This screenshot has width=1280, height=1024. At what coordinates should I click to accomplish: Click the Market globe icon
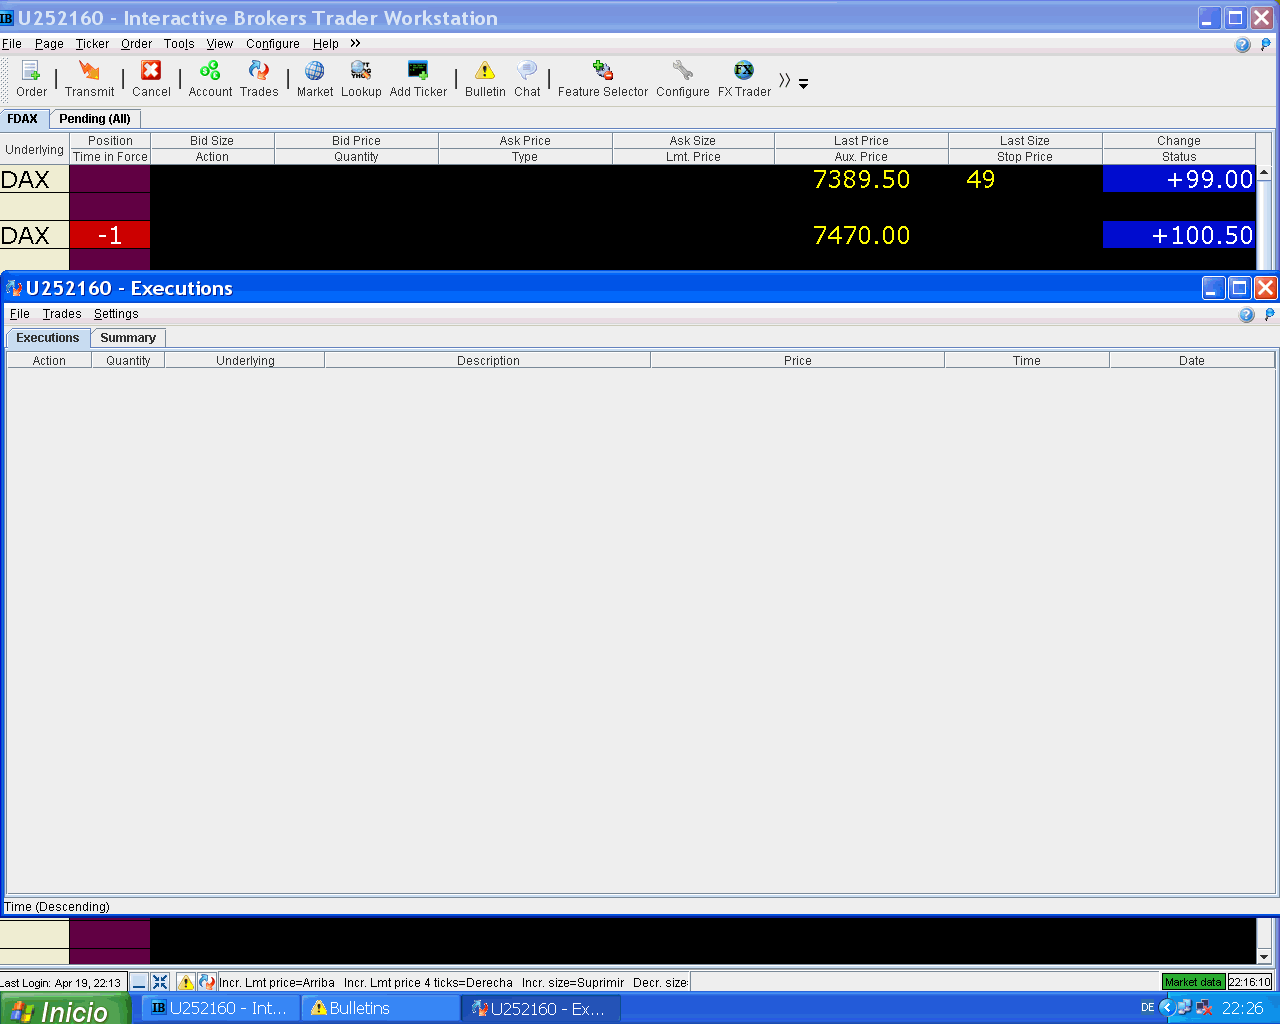315,78
